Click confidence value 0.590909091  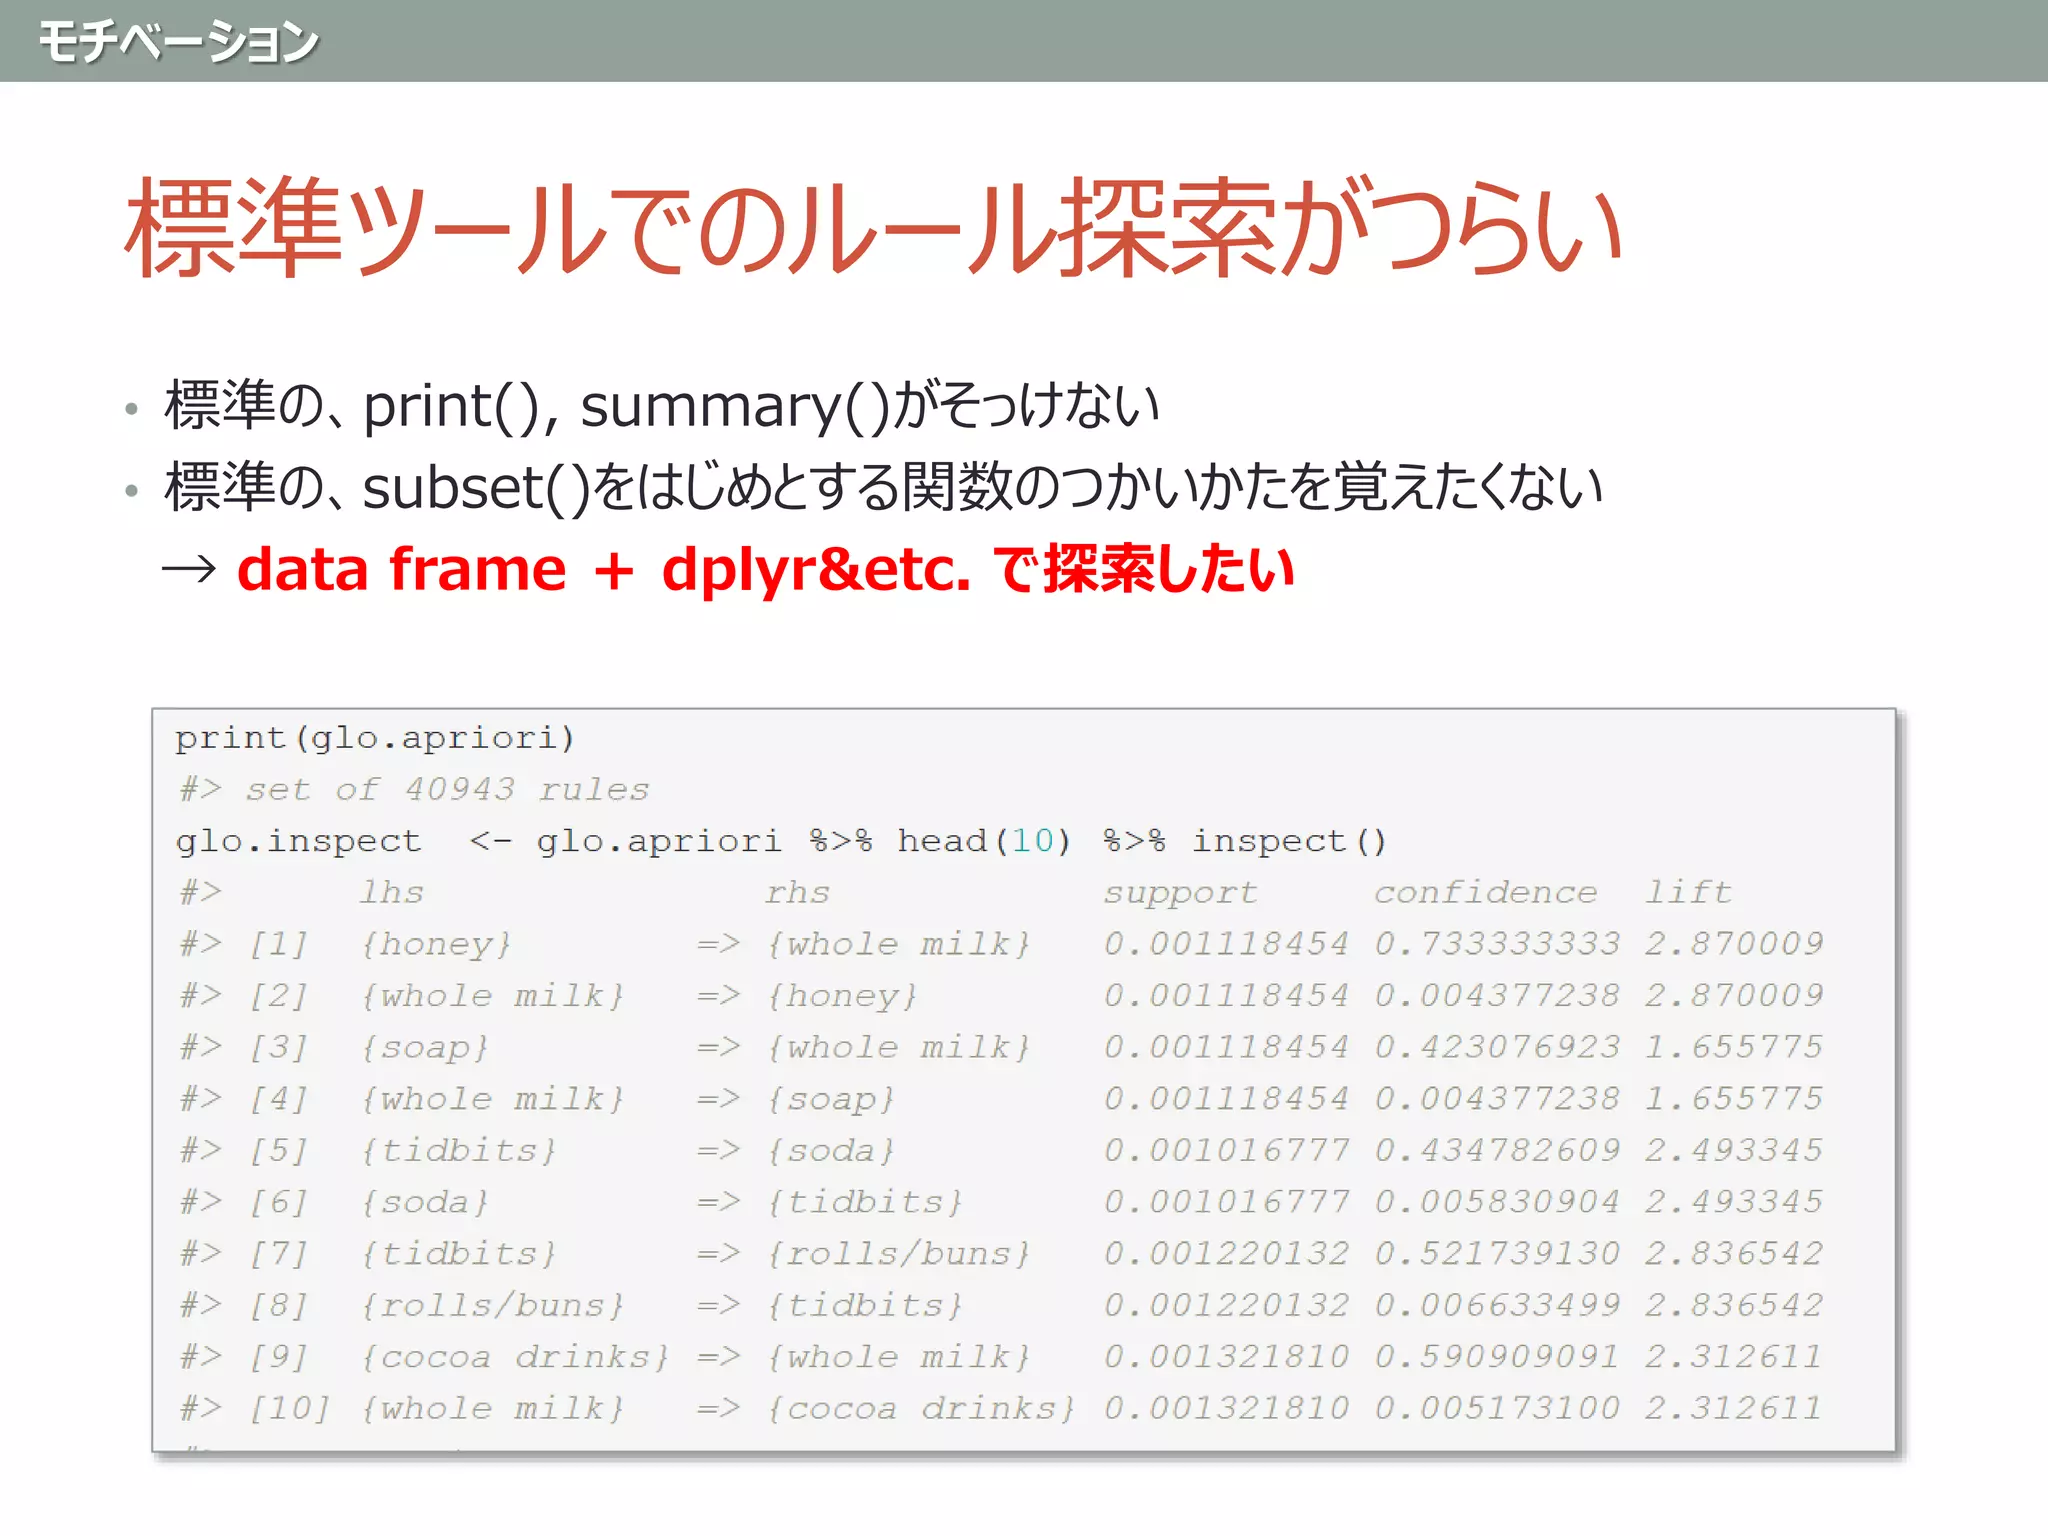pyautogui.click(x=1497, y=1356)
